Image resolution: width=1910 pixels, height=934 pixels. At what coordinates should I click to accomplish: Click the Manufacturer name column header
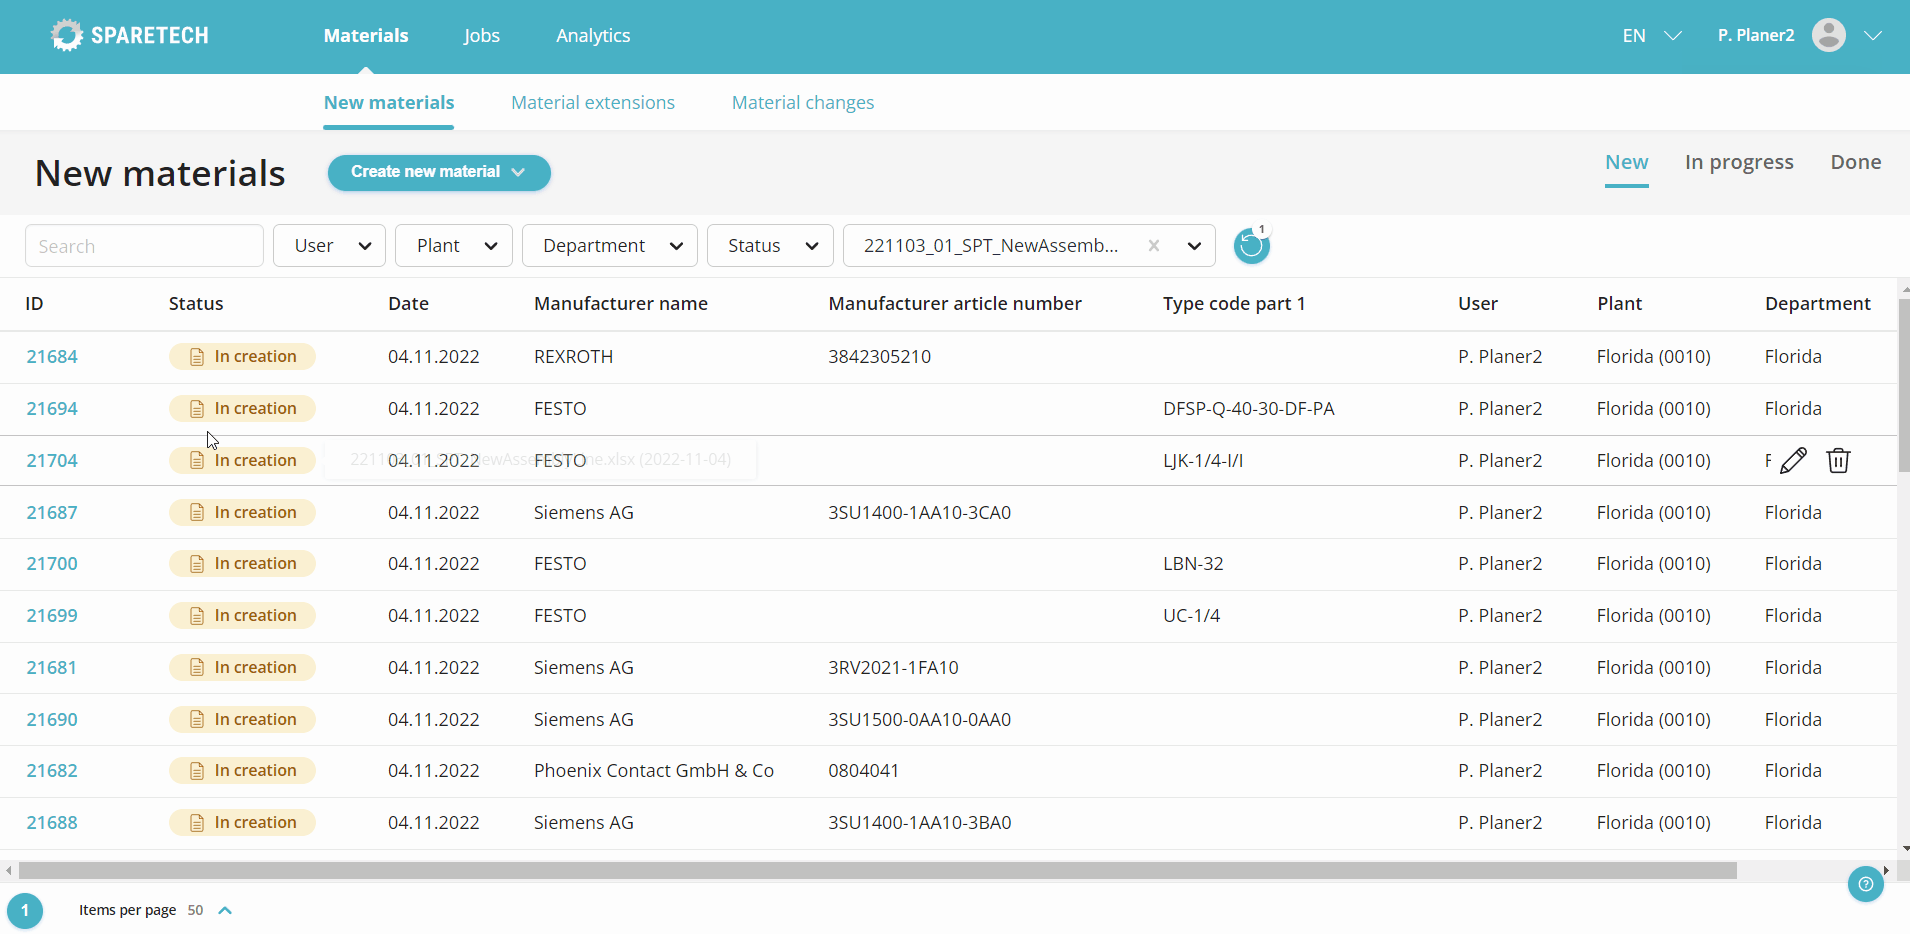621,304
